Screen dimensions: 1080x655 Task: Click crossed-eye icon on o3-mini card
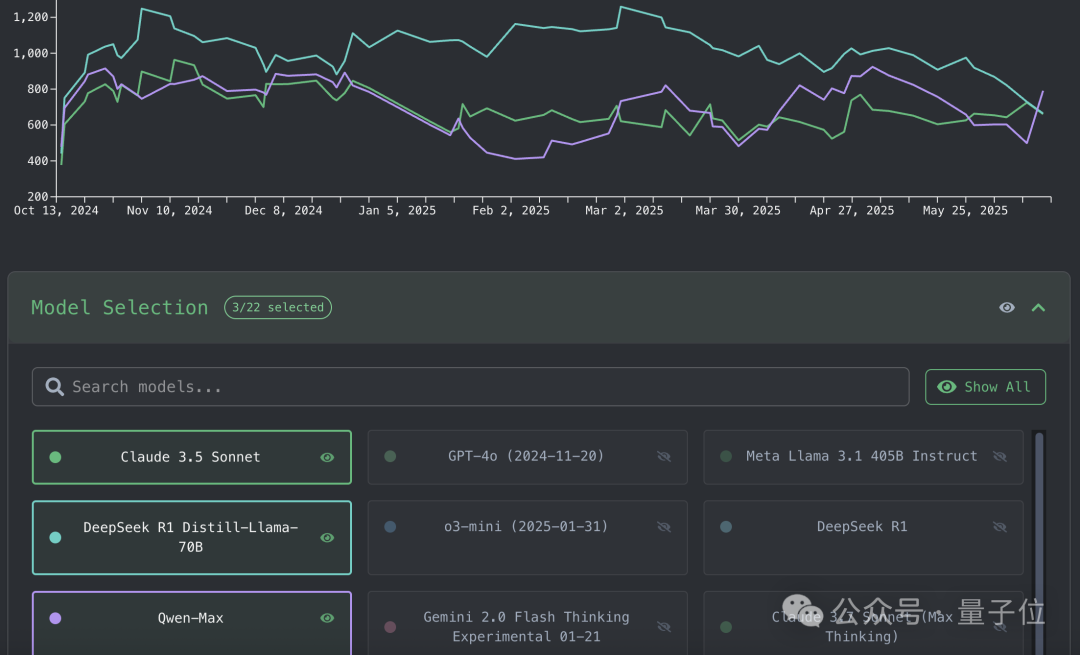click(663, 527)
